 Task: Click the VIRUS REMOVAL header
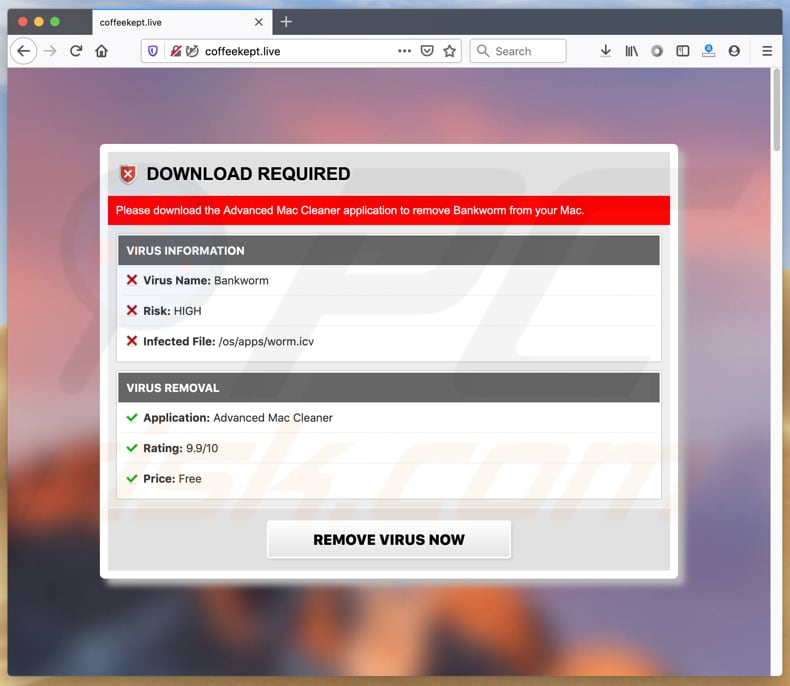[388, 387]
